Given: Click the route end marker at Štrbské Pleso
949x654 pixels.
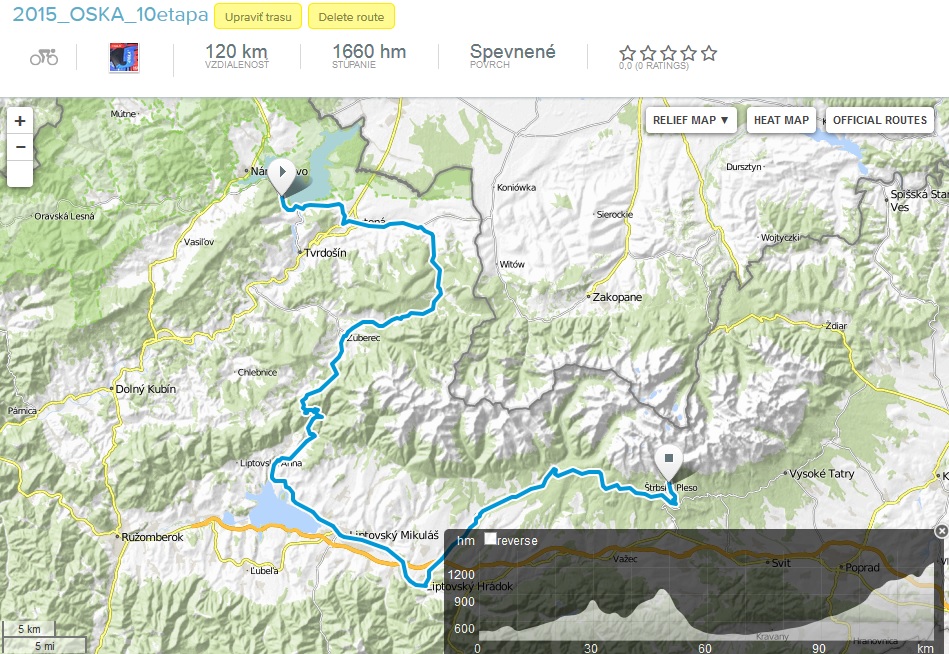Looking at the screenshot, I should pyautogui.click(x=669, y=464).
